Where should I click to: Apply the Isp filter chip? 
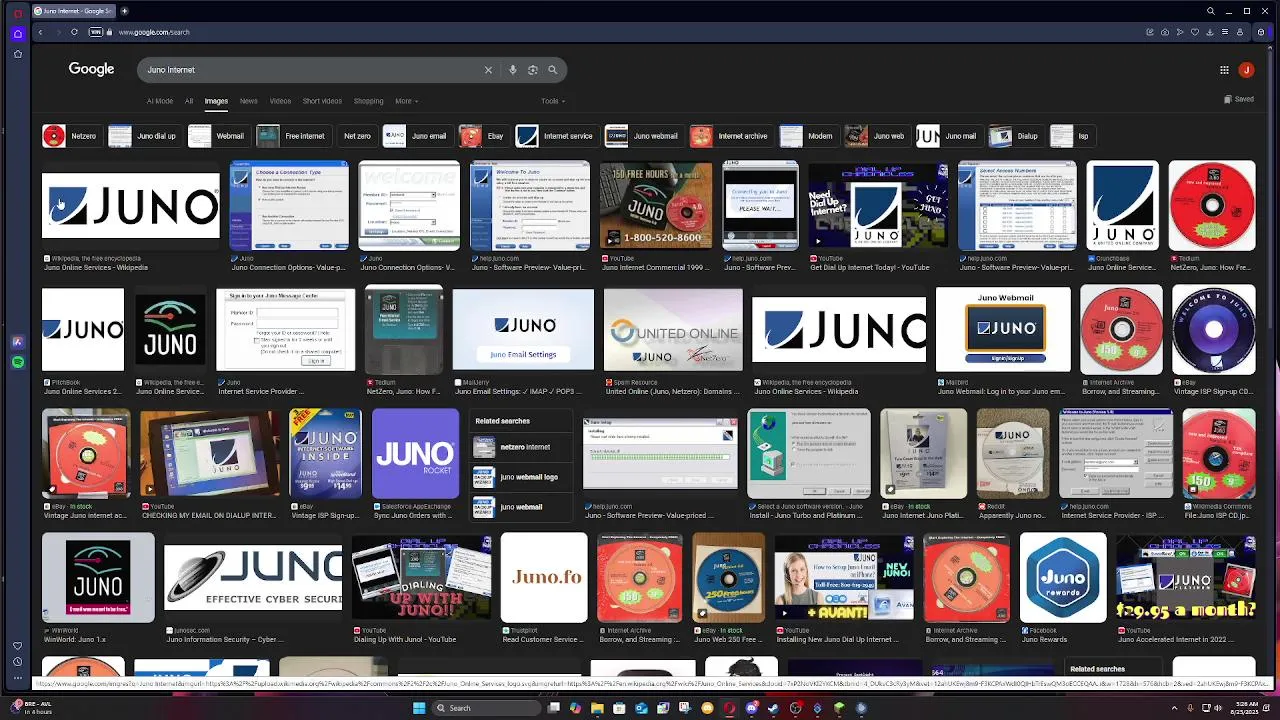tap(1073, 136)
